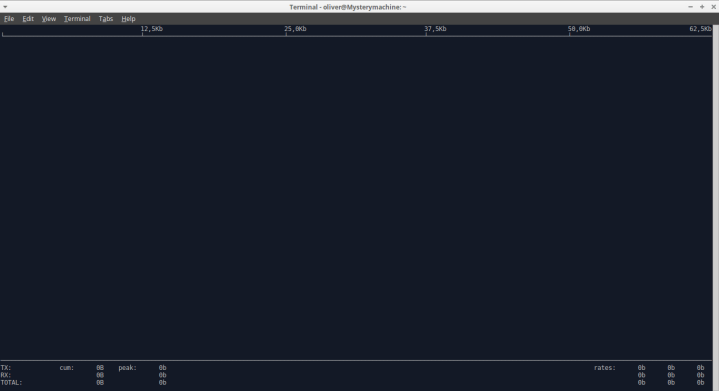Click the 12,5Kb scale label

coord(152,29)
